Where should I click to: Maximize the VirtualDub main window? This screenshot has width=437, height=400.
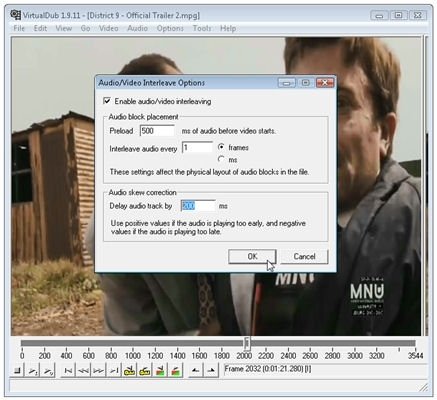tap(398, 15)
